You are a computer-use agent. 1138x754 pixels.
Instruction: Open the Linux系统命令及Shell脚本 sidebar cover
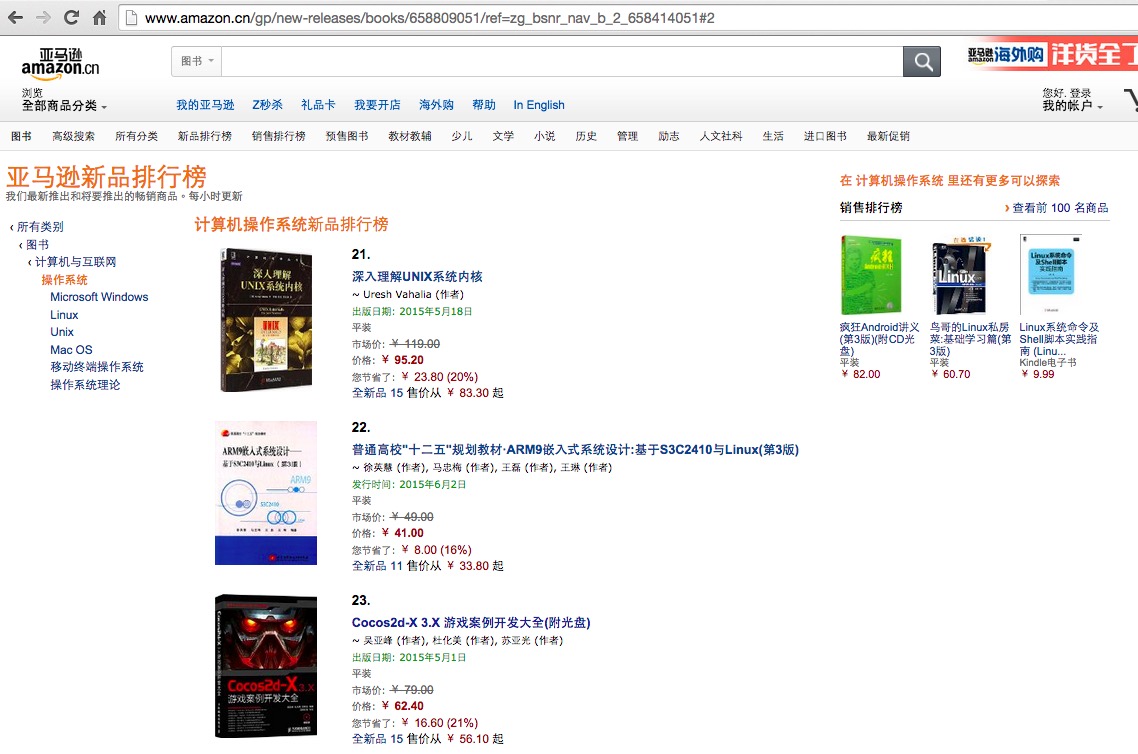click(1051, 275)
